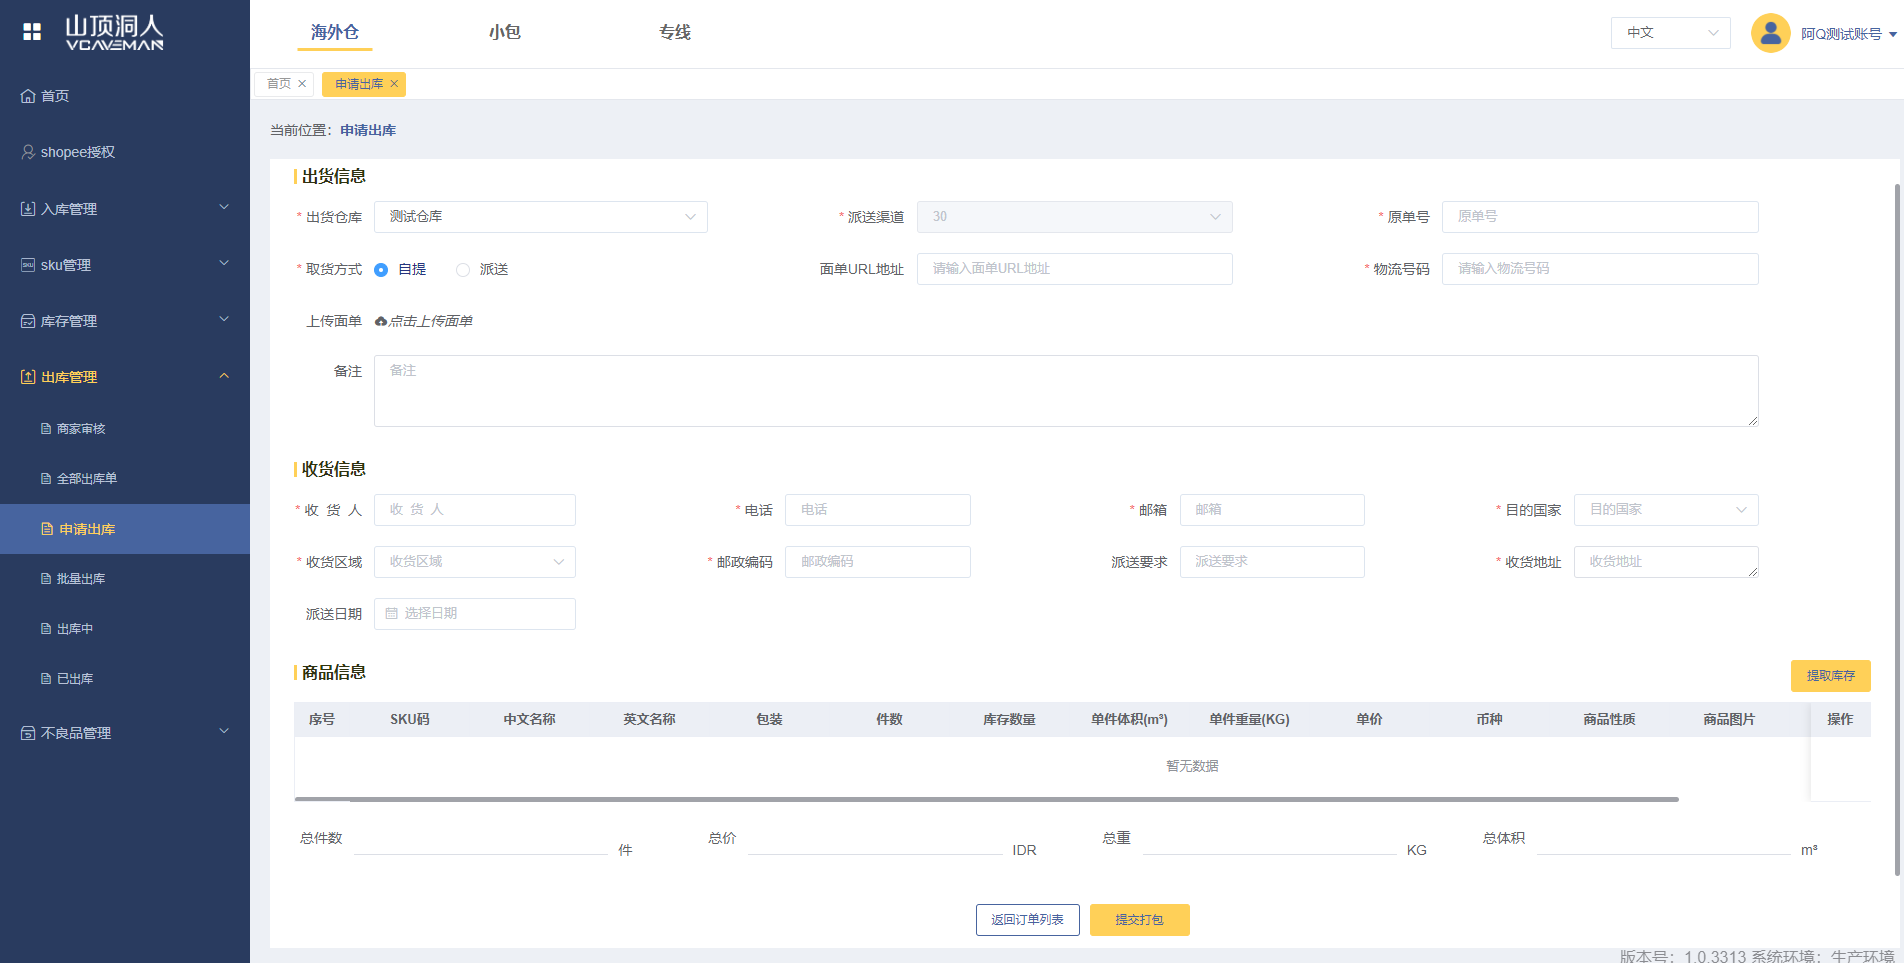This screenshot has height=963, width=1904.
Task: Click the cloud upload 点击上传面单 icon
Action: (381, 321)
